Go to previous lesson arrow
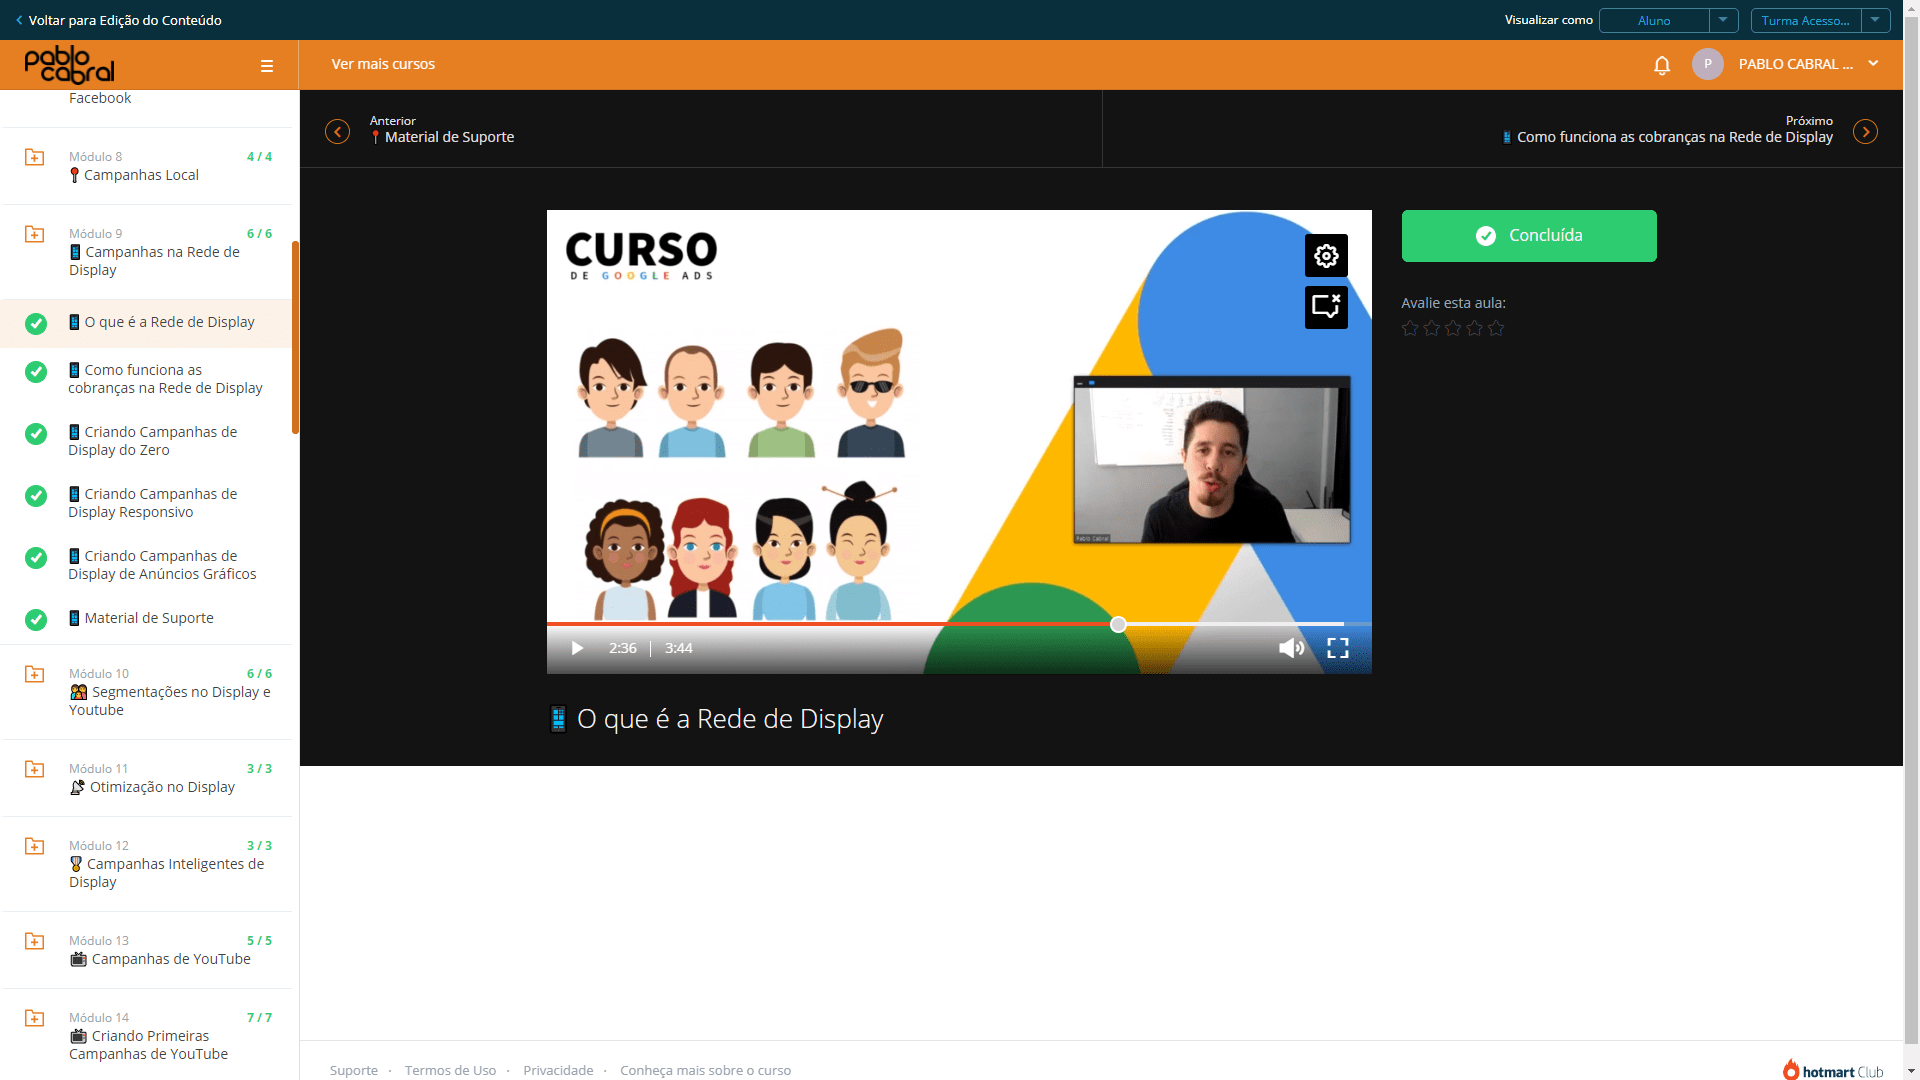The height and width of the screenshot is (1080, 1920). point(338,132)
